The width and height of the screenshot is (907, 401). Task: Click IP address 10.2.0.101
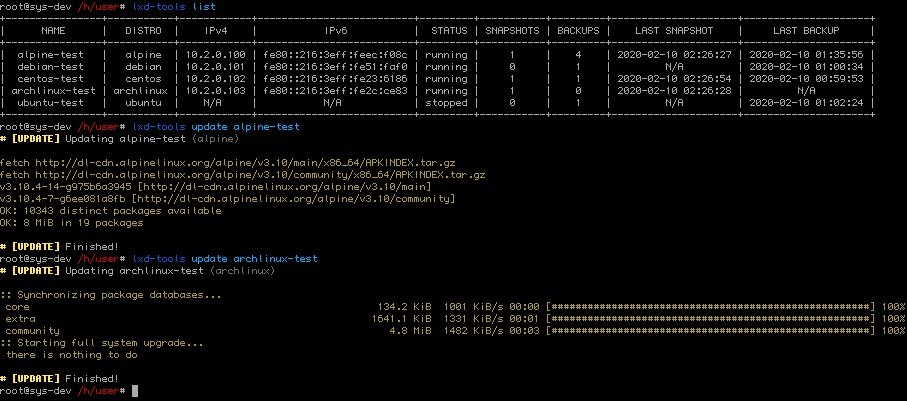pyautogui.click(x=216, y=67)
